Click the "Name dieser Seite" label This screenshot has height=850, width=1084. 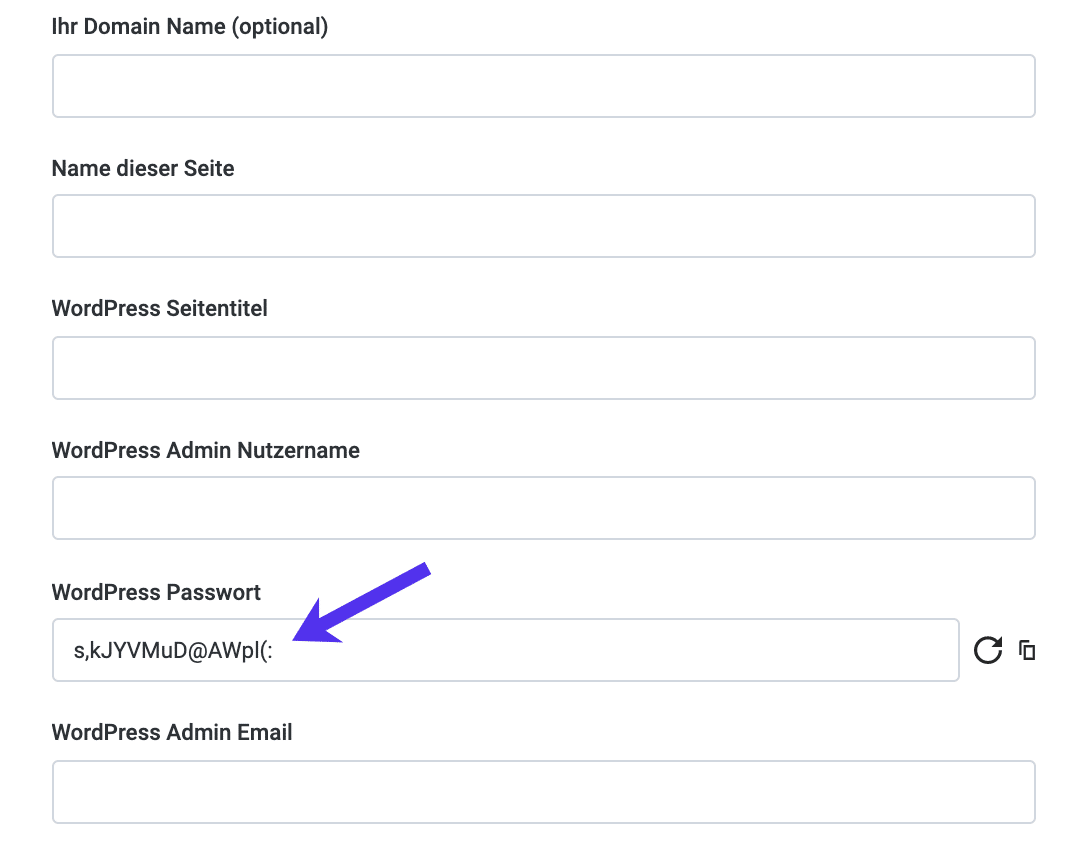[x=143, y=168]
